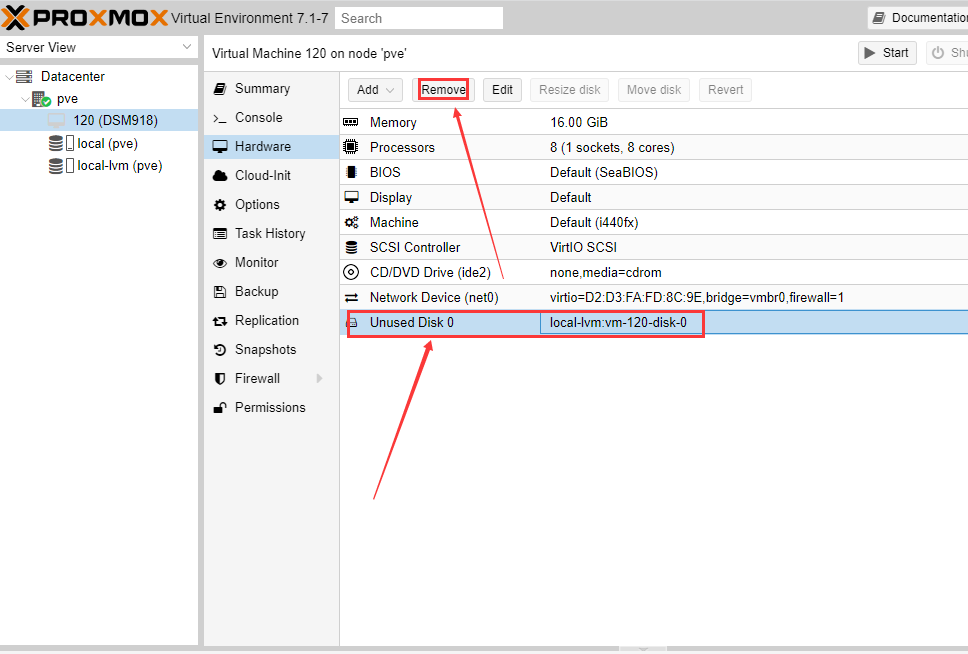
Task: Click the Monitor eye icon
Action: [220, 263]
